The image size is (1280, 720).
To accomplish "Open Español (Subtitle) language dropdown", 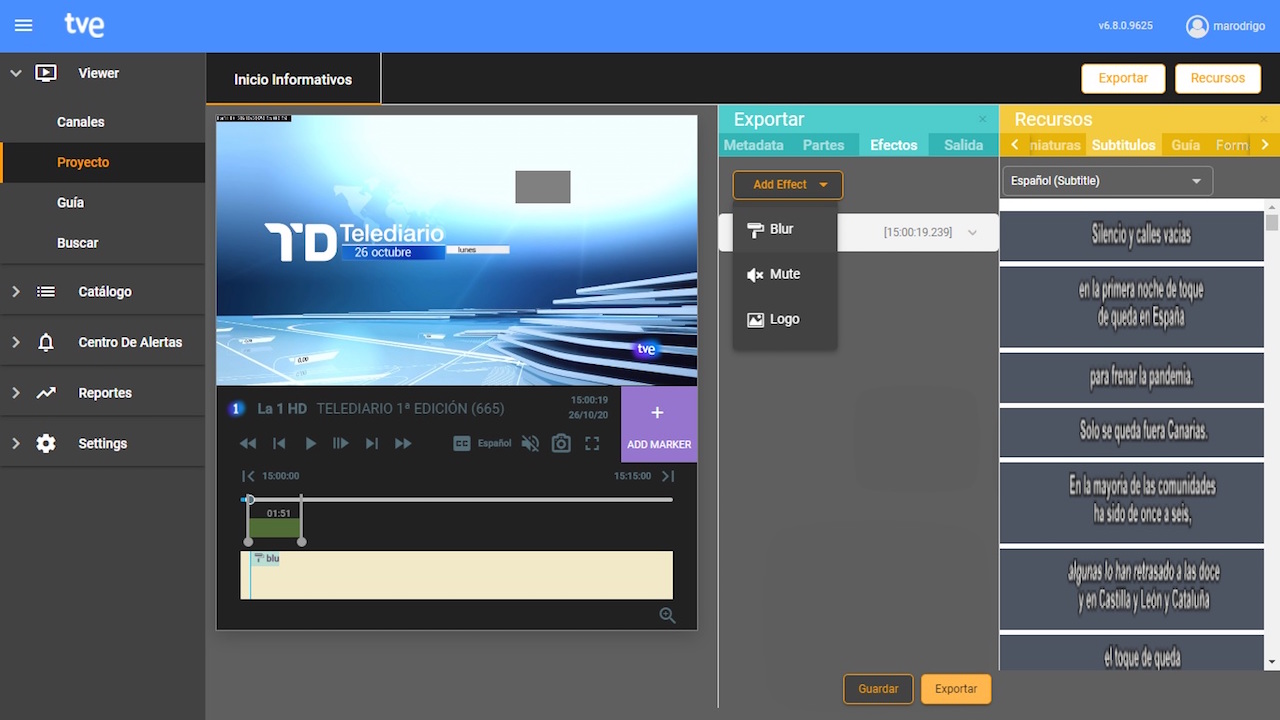I will (x=1107, y=181).
